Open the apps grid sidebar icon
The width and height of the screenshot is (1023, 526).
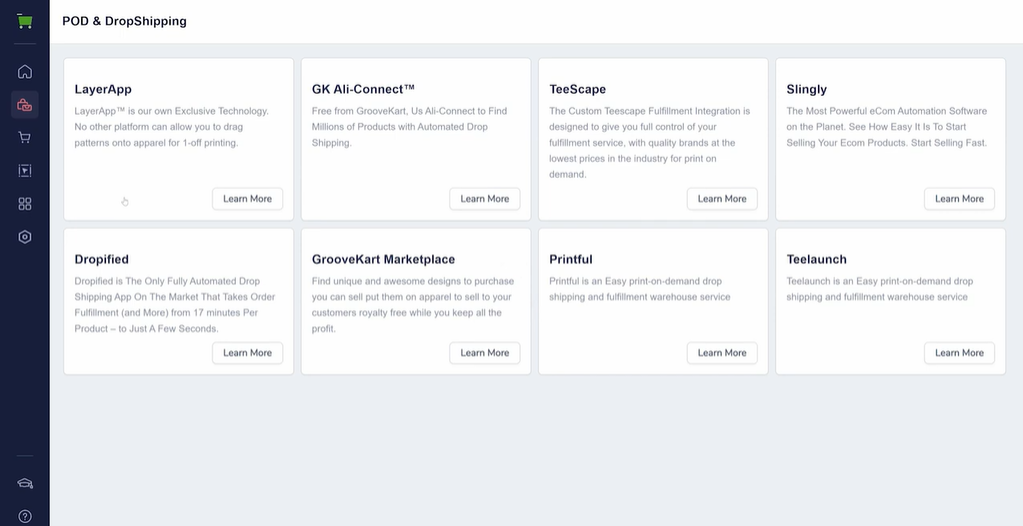pos(25,204)
